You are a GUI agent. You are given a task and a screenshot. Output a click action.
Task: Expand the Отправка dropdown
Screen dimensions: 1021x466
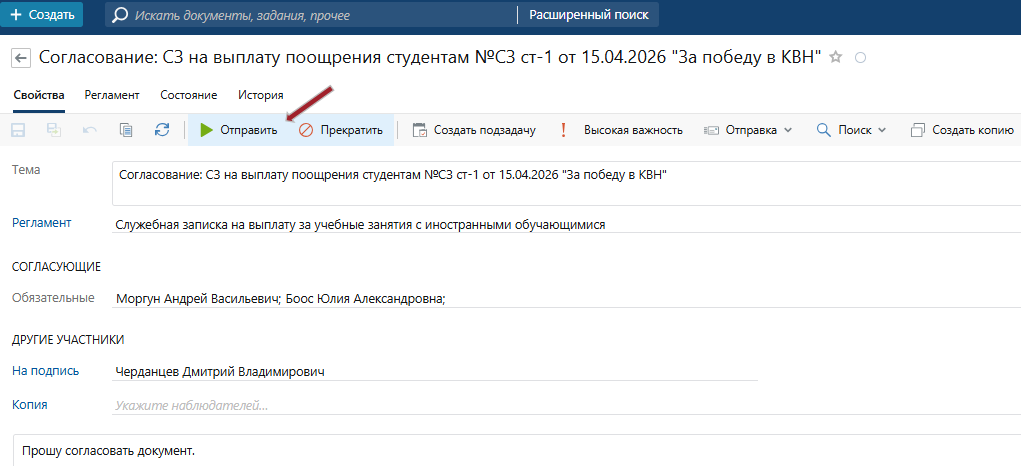(x=748, y=130)
